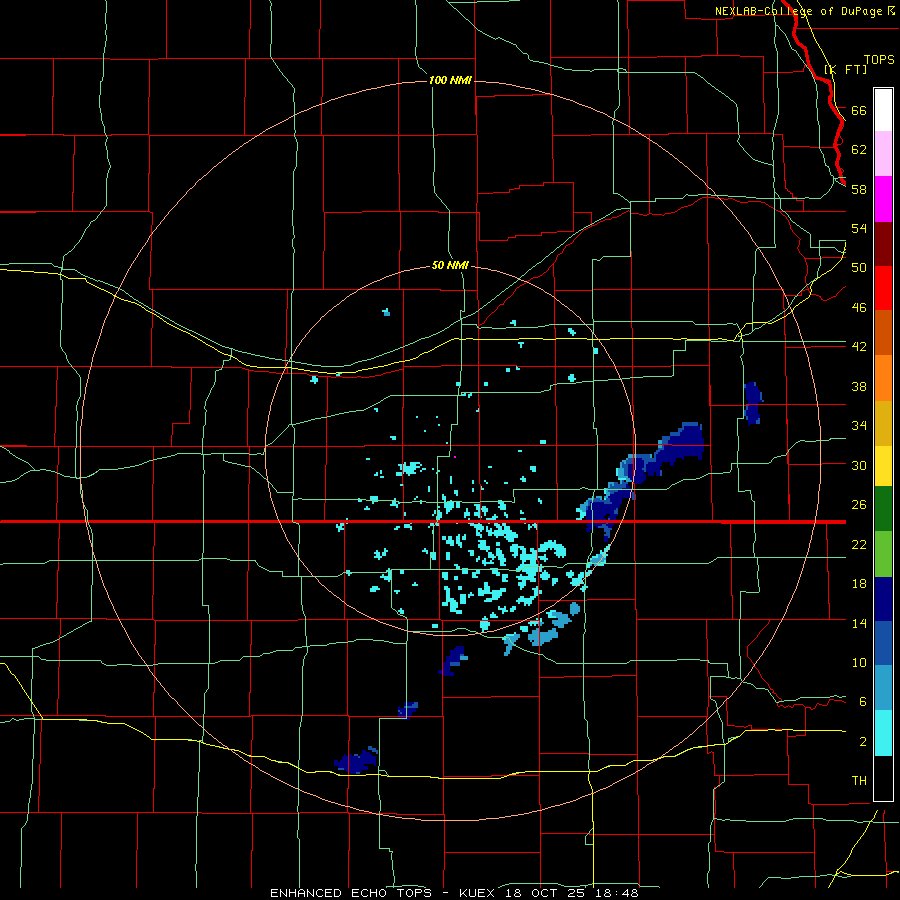Screen dimensions: 900x900
Task: Click the legend value '14'
Action: coord(859,623)
